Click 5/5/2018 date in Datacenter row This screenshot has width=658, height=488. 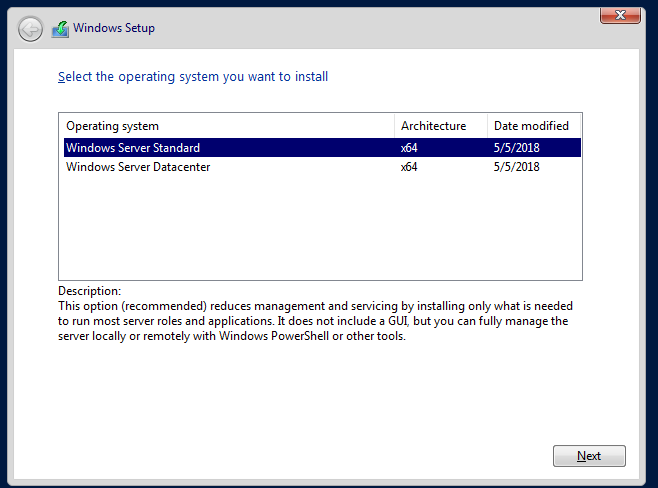click(x=517, y=167)
